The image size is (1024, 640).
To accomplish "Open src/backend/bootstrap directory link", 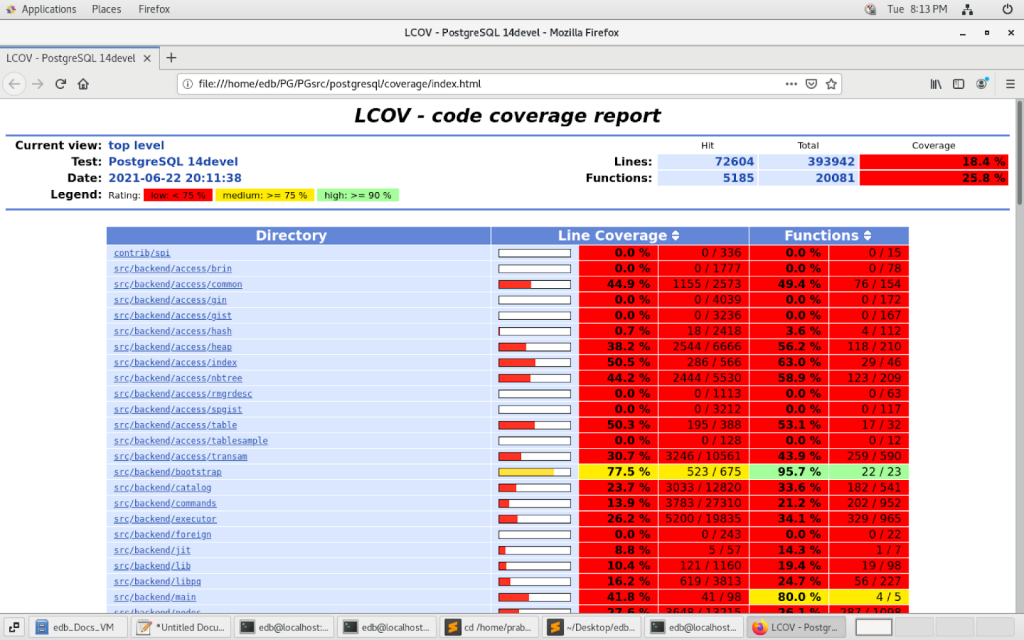I will point(167,472).
